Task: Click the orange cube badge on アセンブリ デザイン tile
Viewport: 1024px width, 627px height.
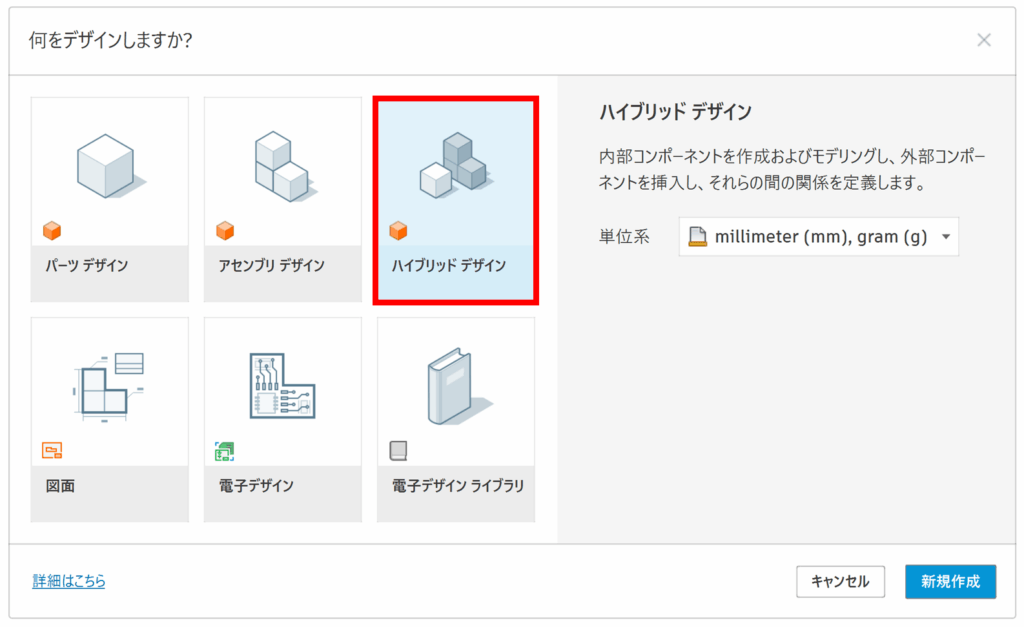Action: (225, 231)
